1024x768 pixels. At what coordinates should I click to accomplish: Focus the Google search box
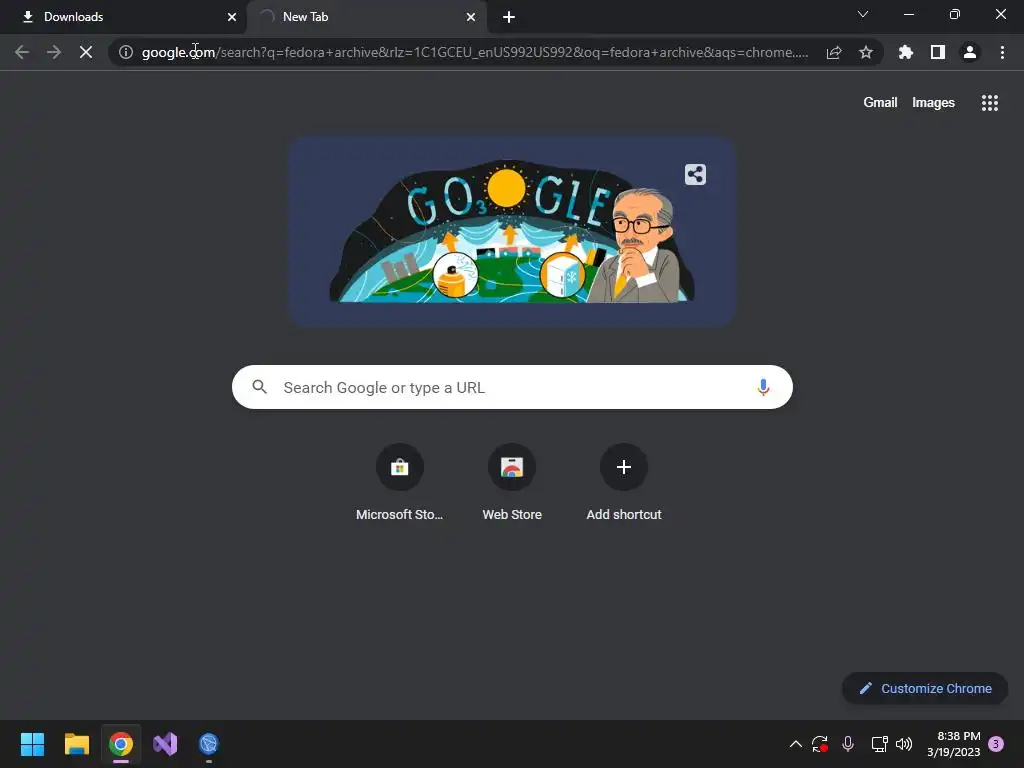pyautogui.click(x=512, y=387)
